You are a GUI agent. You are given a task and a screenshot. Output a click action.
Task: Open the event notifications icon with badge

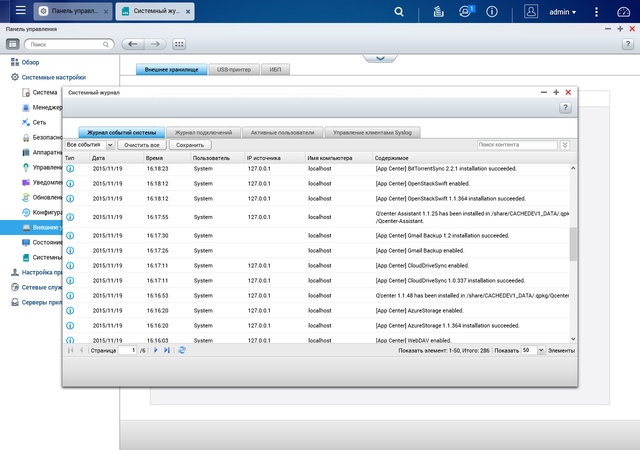pos(467,12)
